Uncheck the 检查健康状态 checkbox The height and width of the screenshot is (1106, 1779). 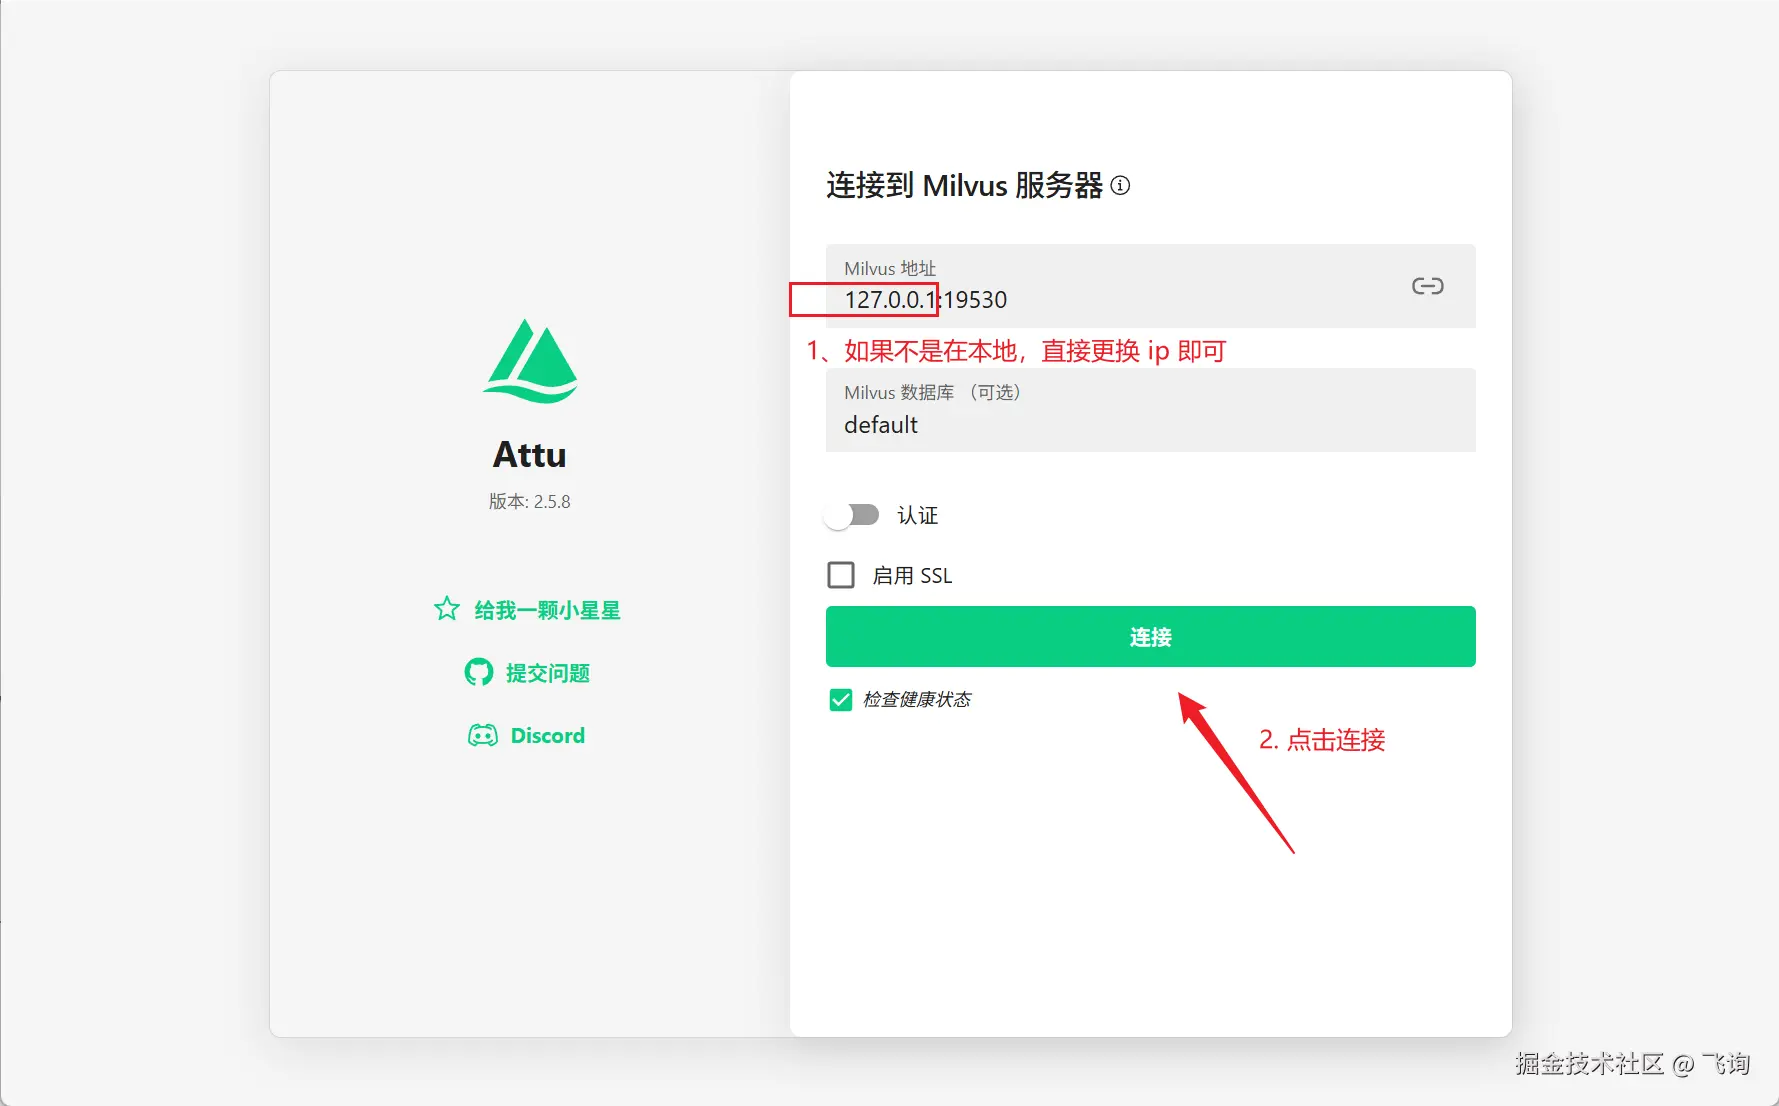coord(841,700)
